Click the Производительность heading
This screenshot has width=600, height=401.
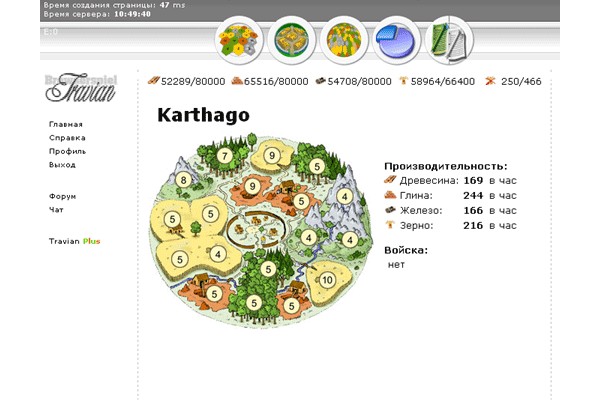point(446,166)
